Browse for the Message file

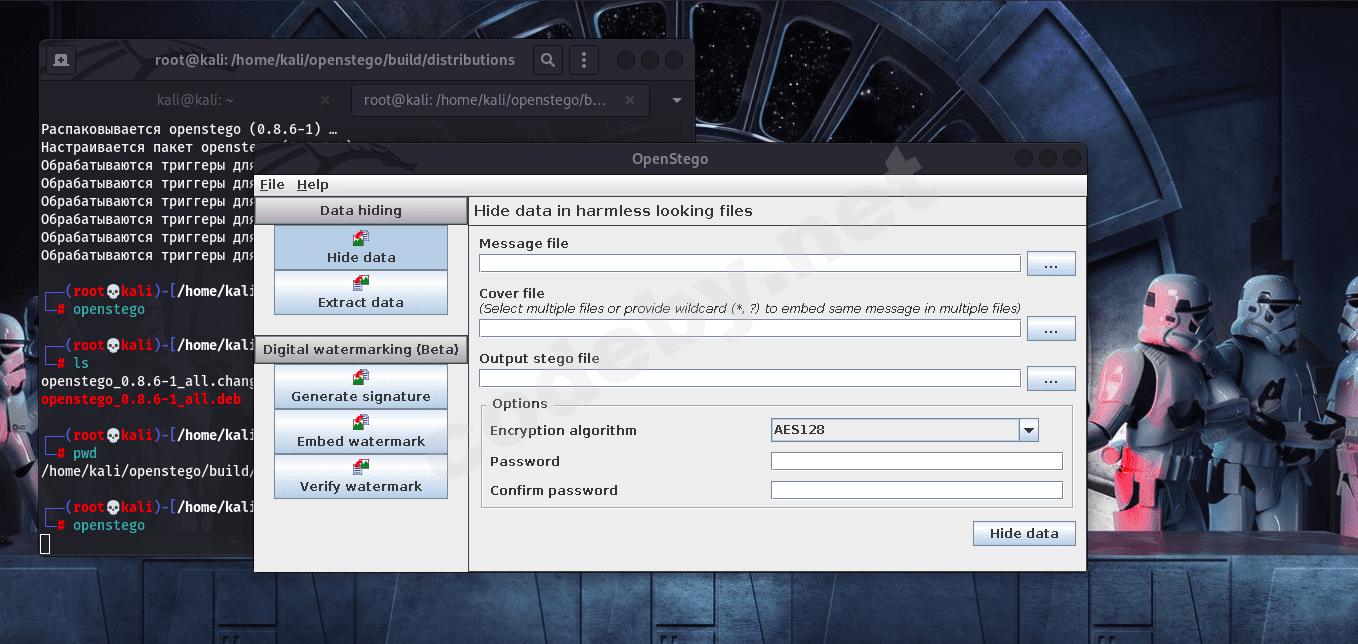pos(1050,264)
